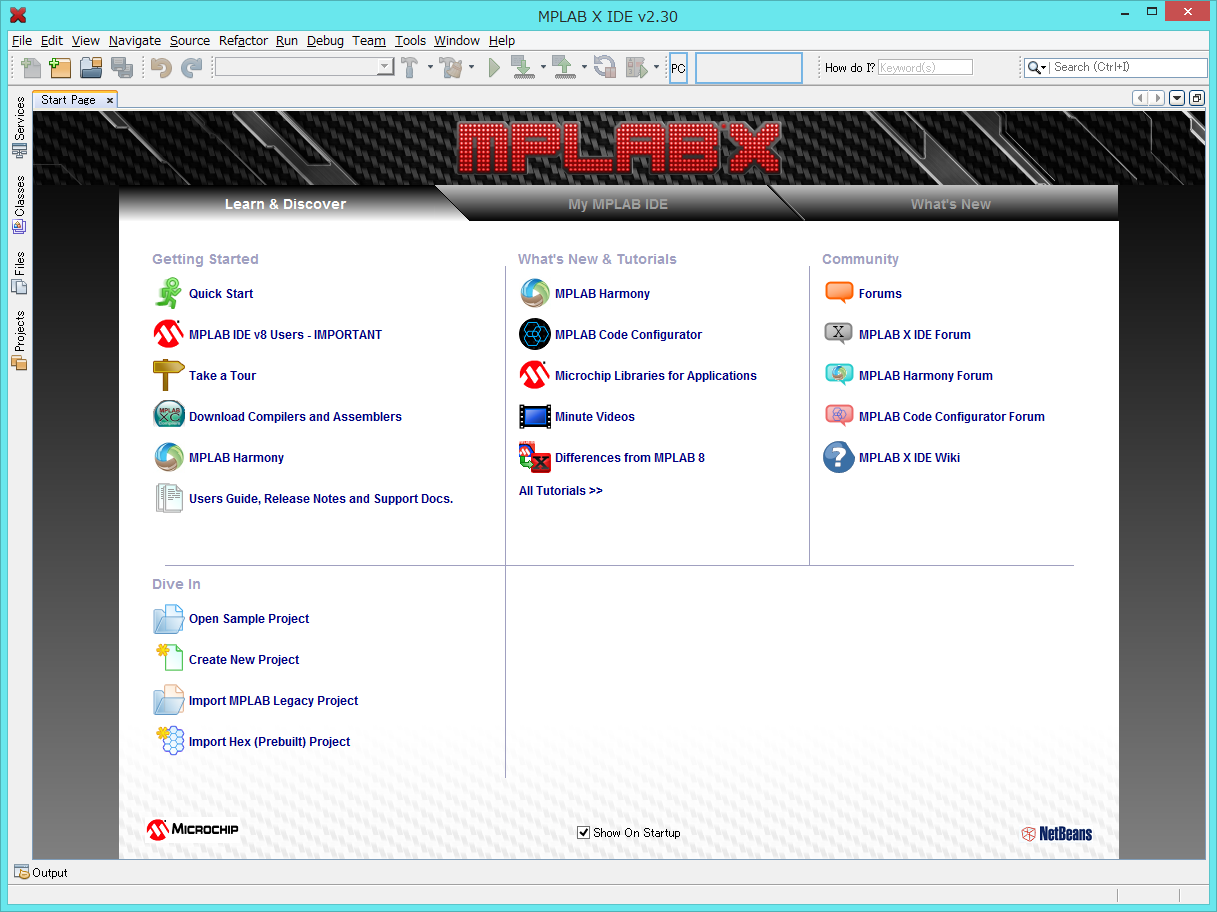Click the Create New Project link
The image size is (1217, 912).
pos(244,660)
